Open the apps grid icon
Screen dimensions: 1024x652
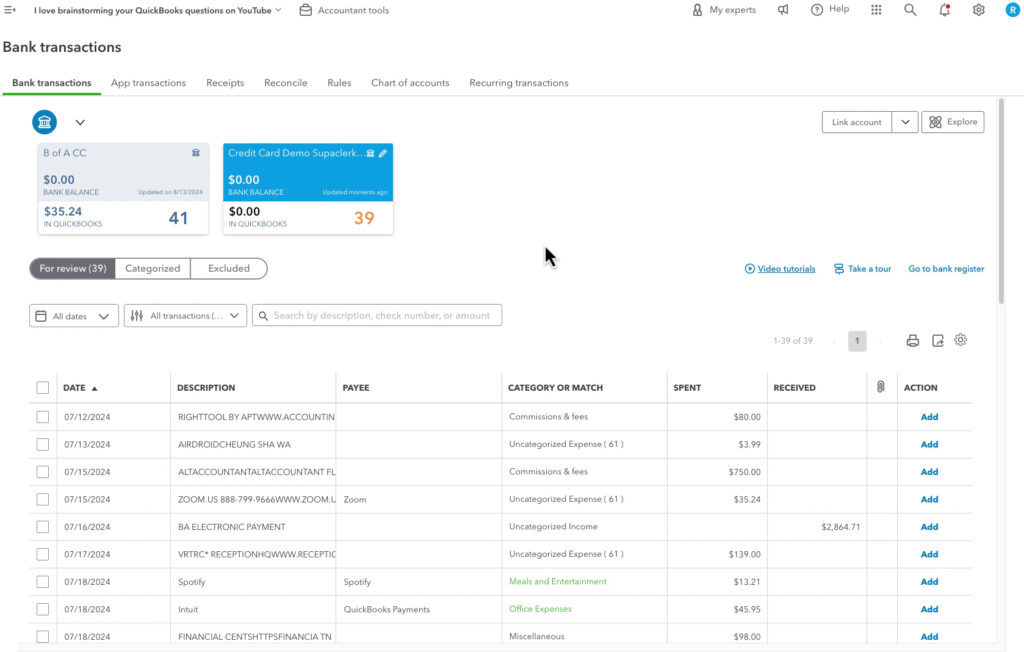(876, 10)
